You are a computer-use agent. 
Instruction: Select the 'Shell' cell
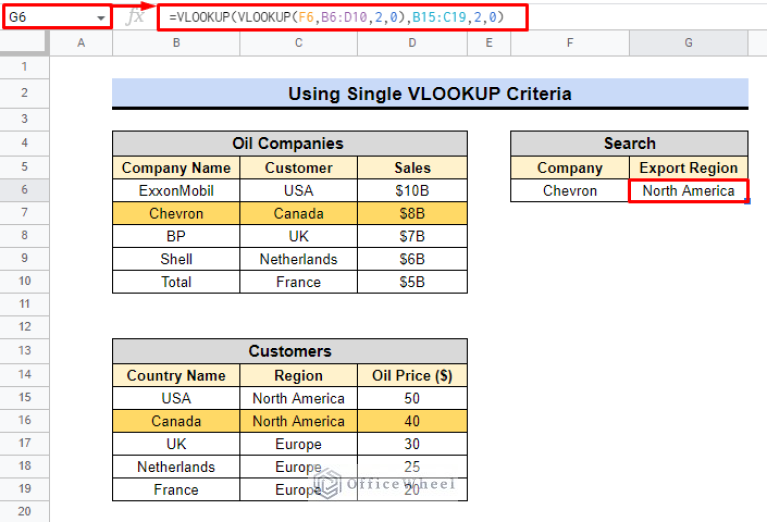pos(176,259)
